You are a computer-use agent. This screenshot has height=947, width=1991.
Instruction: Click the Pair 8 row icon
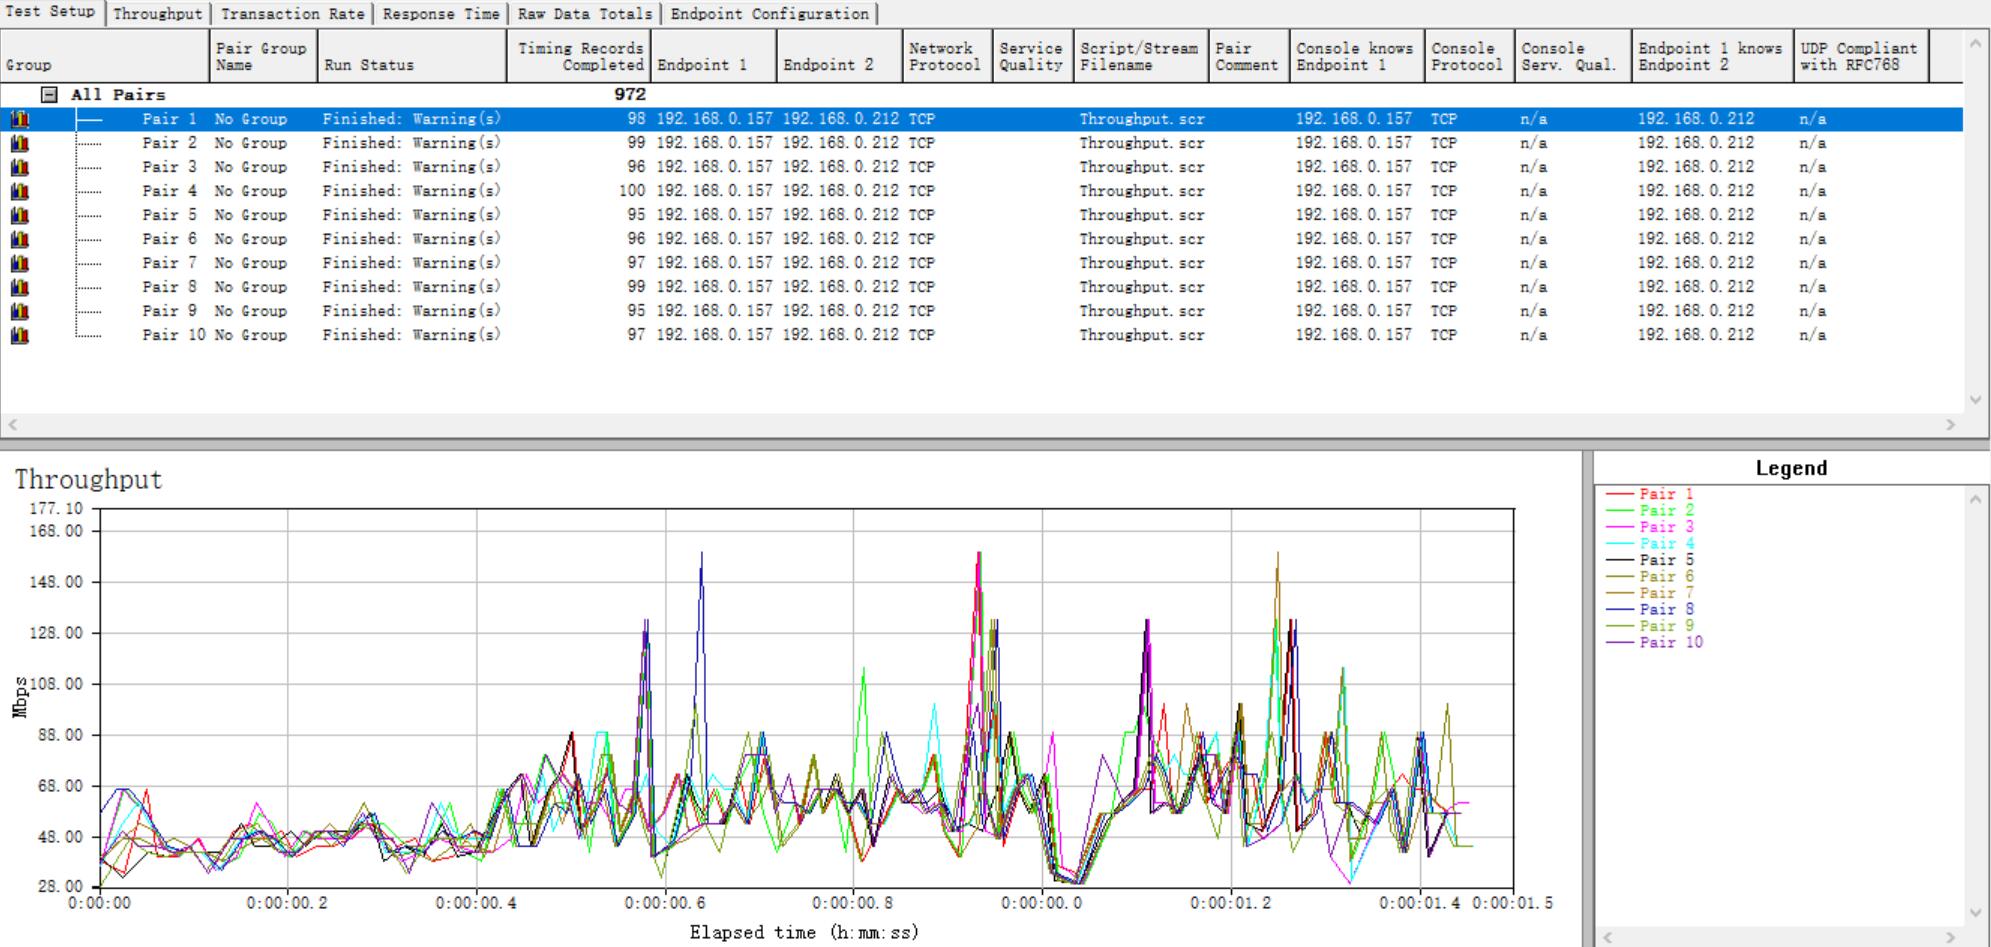(x=20, y=287)
